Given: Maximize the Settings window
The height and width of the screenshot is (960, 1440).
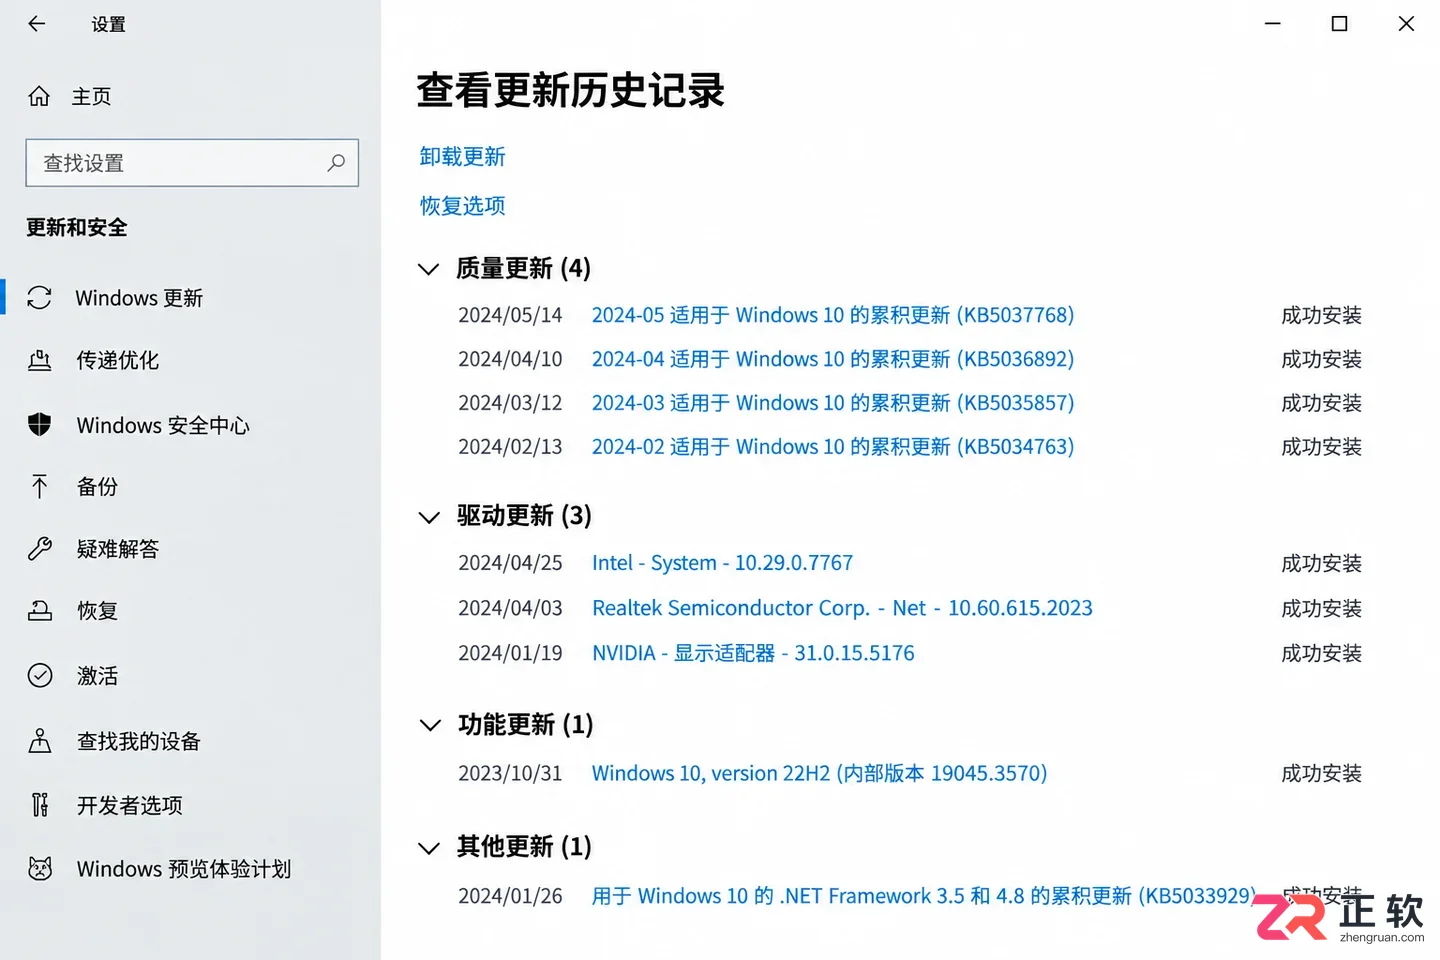Looking at the screenshot, I should [1339, 23].
